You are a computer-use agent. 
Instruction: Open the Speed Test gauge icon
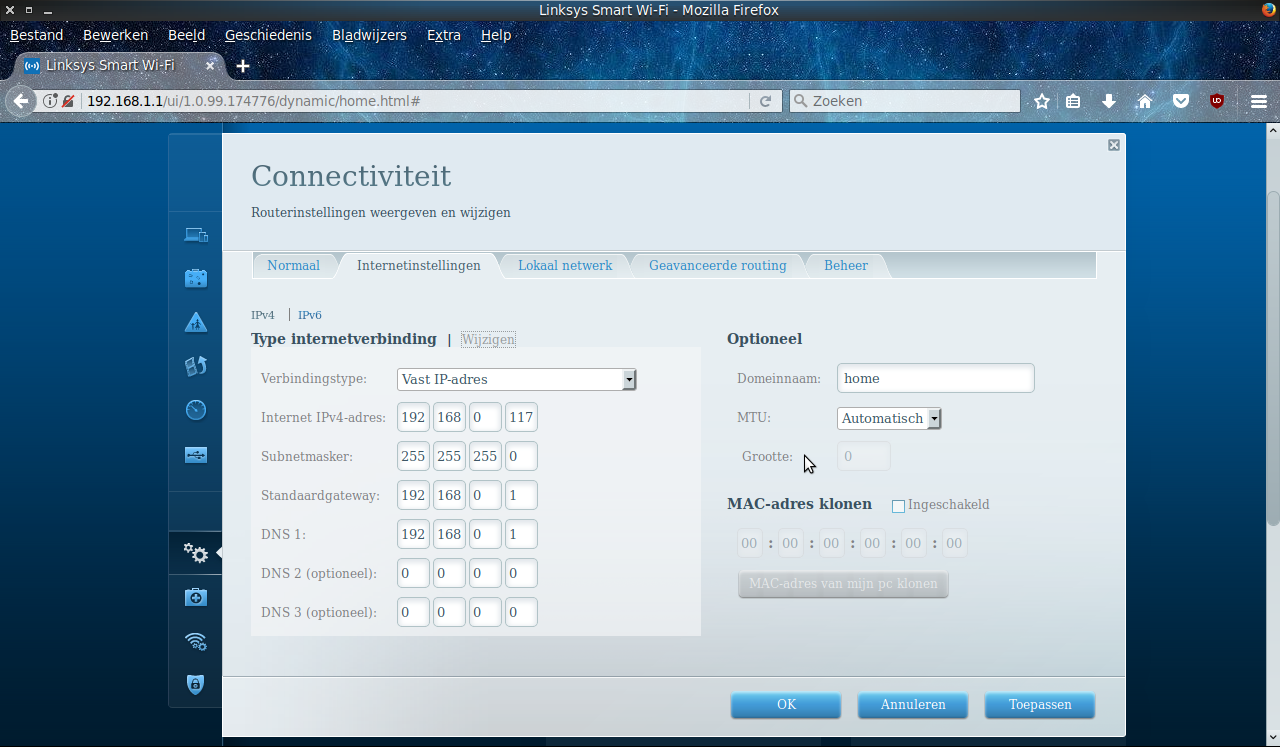(196, 410)
